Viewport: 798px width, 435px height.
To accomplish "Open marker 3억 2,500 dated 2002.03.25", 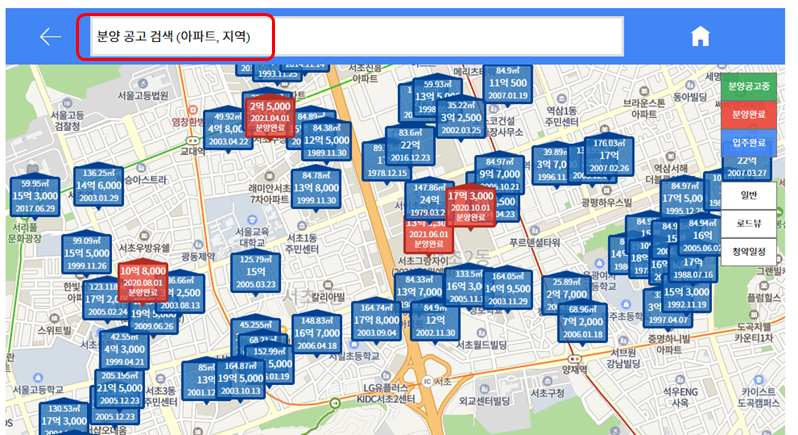I will (x=461, y=118).
